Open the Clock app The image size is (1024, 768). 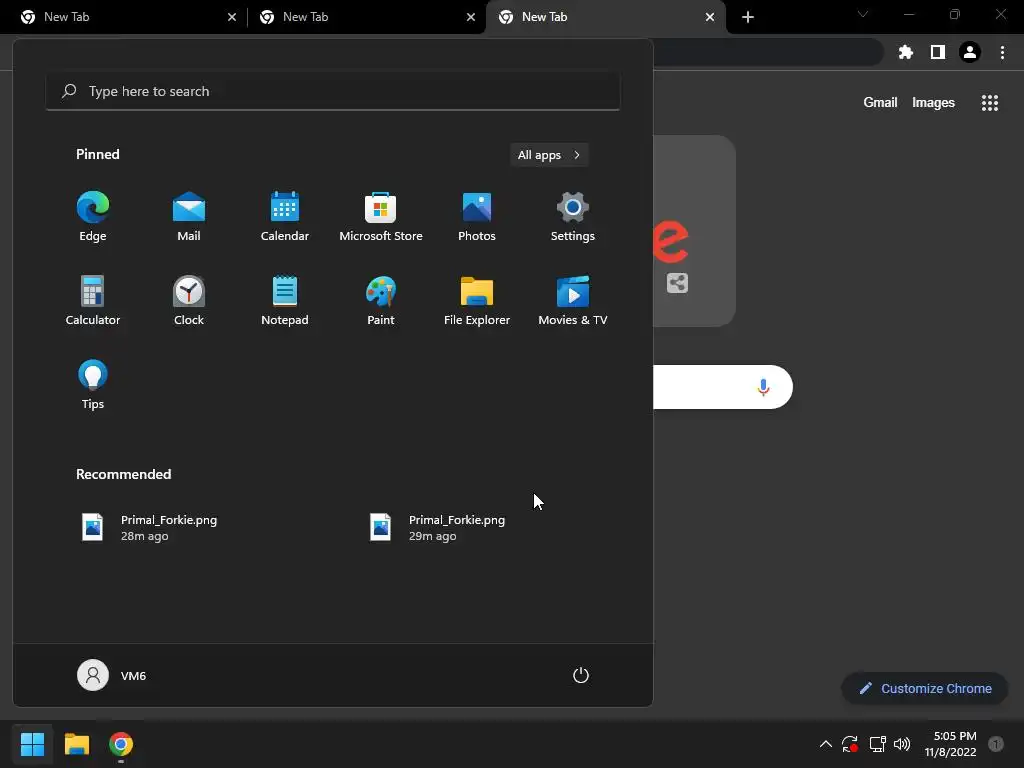tap(189, 300)
